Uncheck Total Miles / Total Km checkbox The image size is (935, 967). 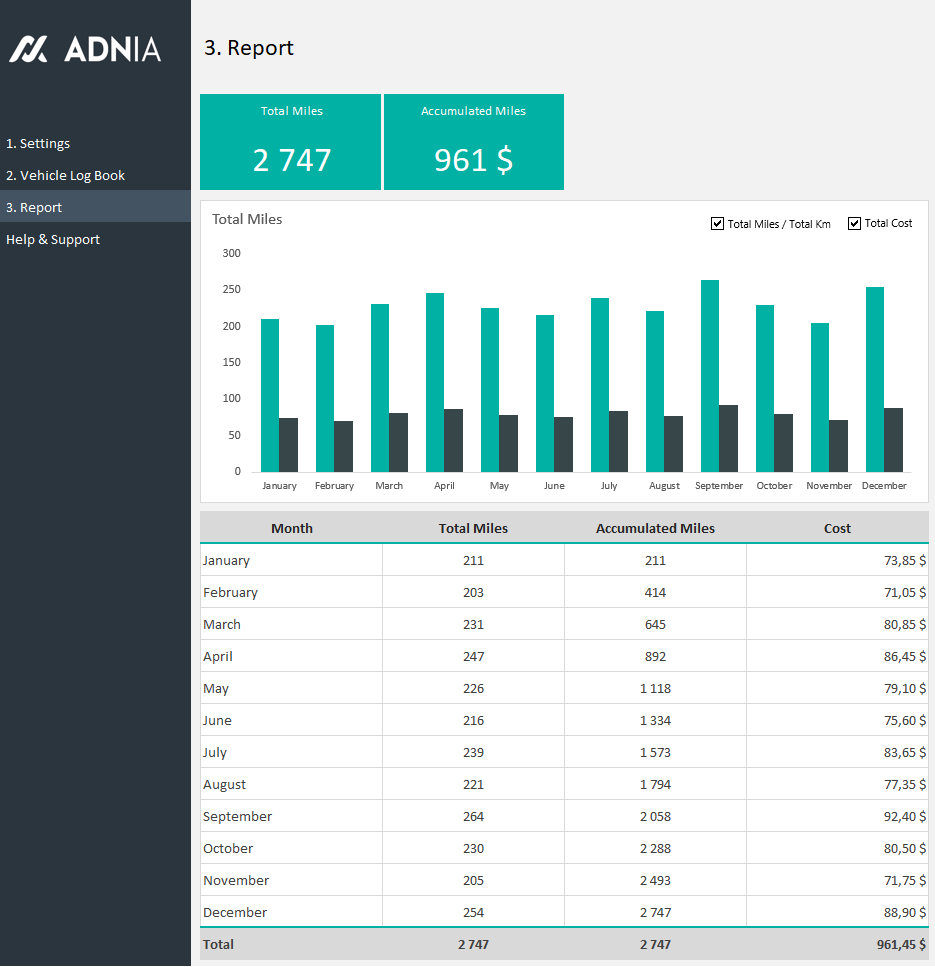click(x=717, y=224)
